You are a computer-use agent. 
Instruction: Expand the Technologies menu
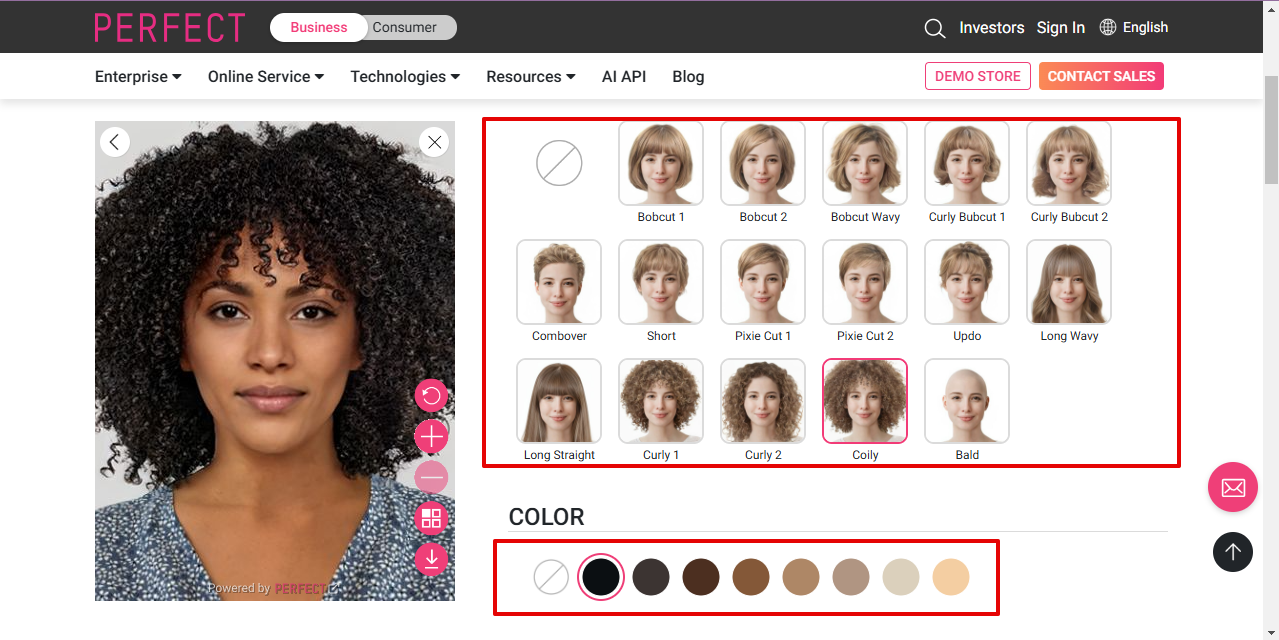pyautogui.click(x=405, y=76)
